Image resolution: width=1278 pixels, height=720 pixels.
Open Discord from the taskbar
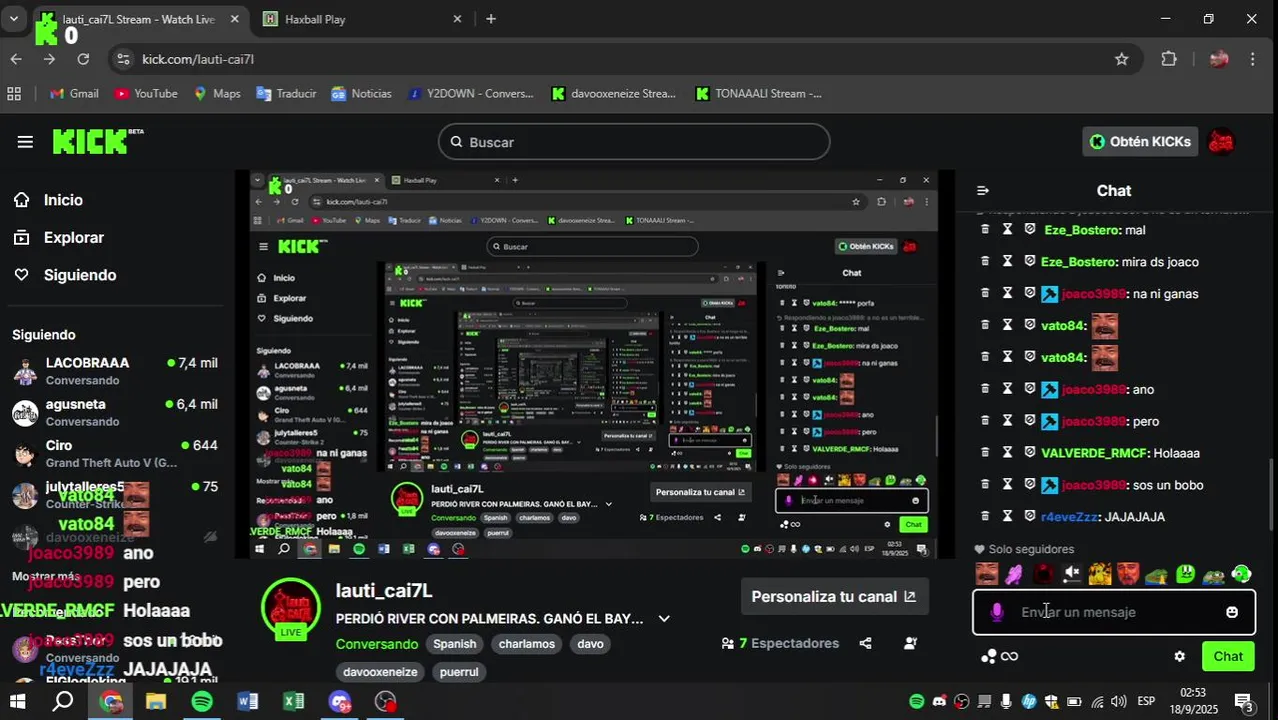(340, 701)
